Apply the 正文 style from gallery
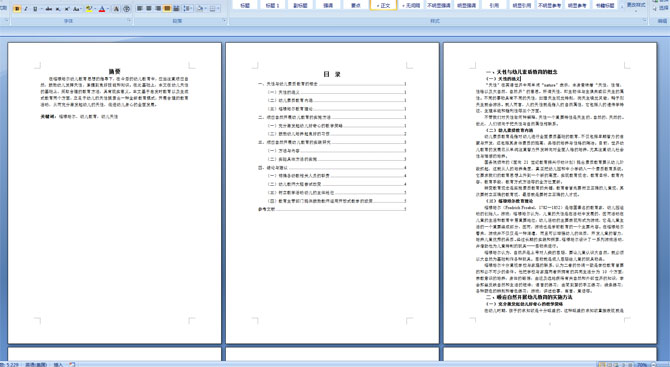670x367 pixels. click(x=383, y=5)
